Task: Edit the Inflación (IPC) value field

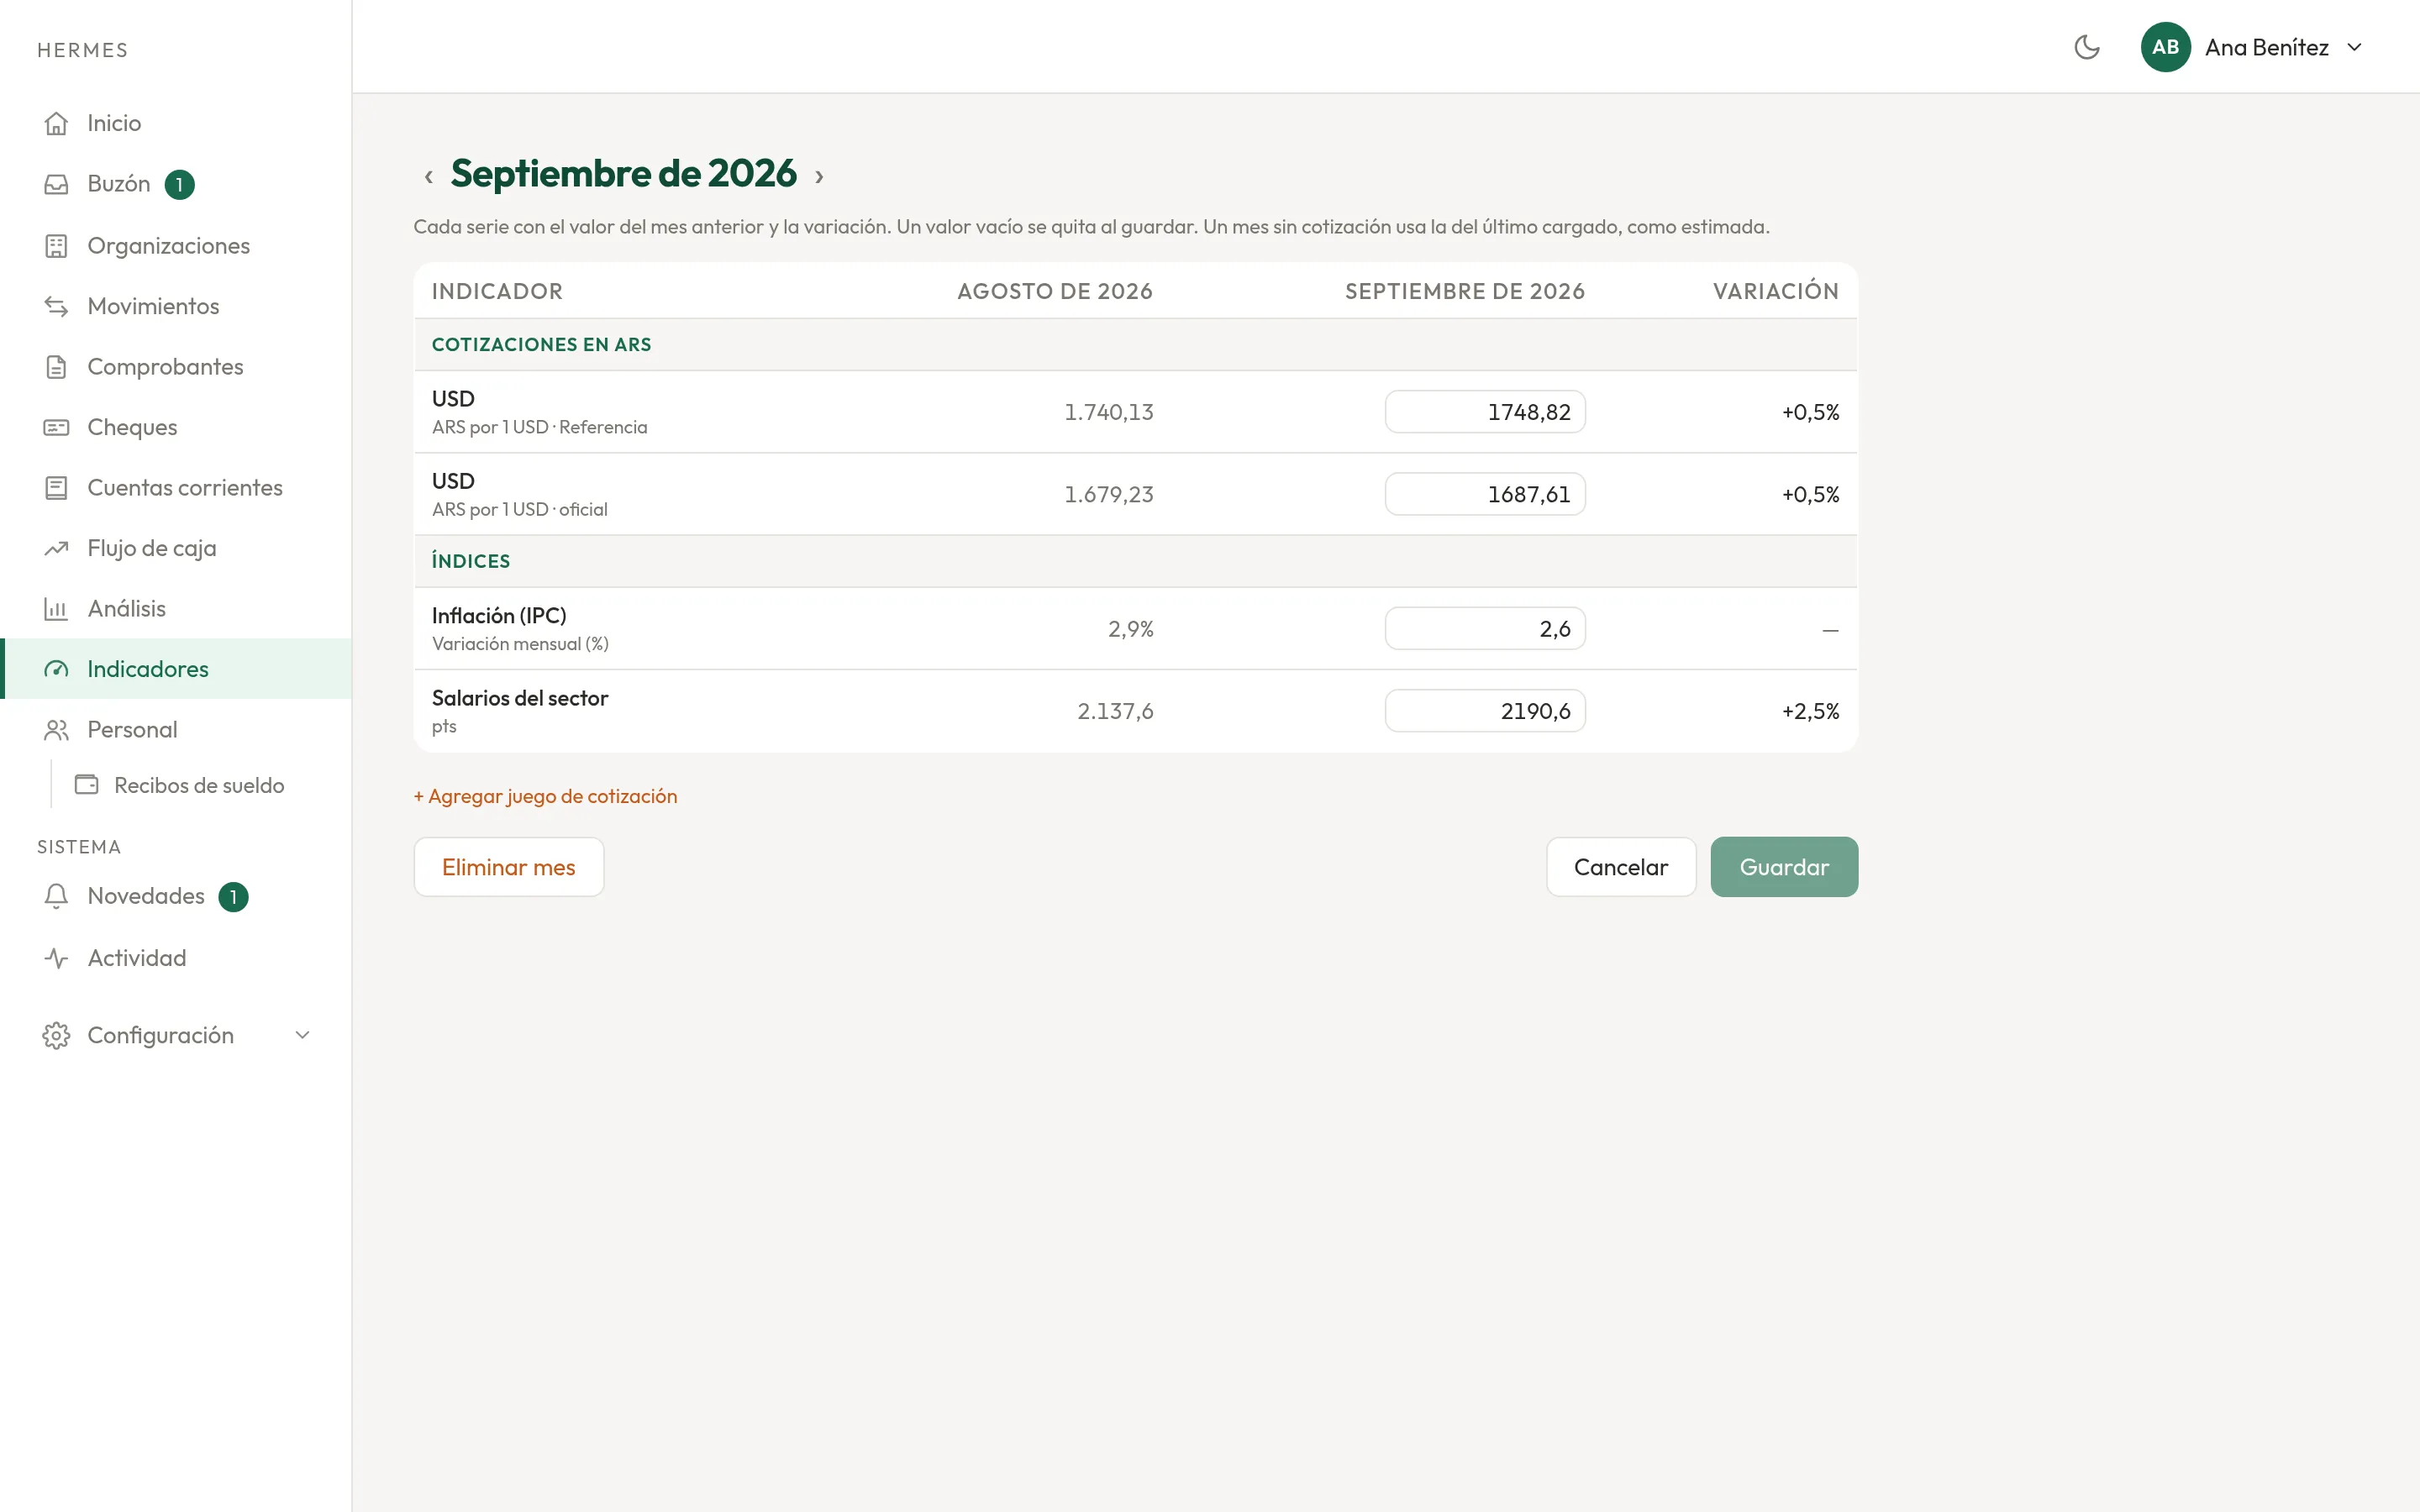Action: 1485,629
